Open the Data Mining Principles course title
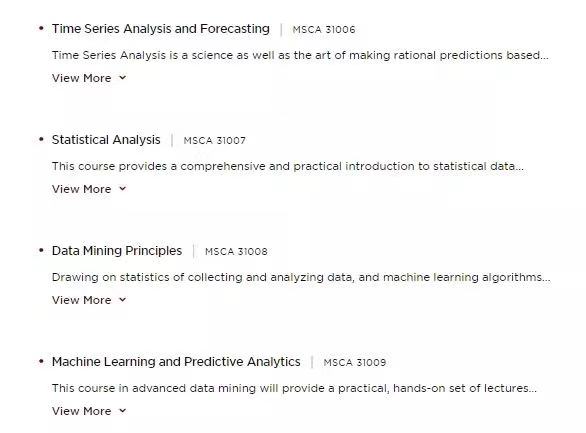 coord(117,251)
